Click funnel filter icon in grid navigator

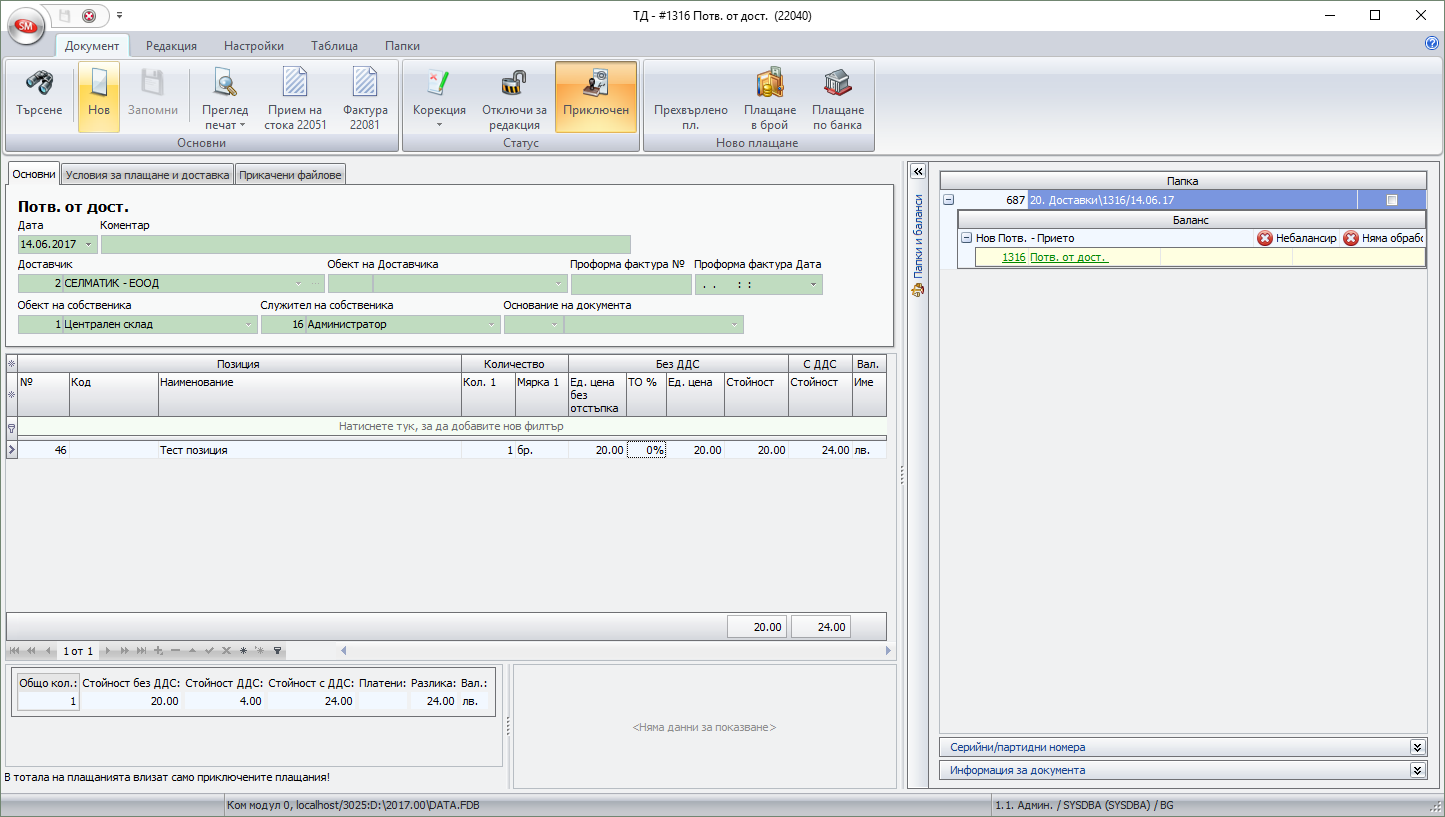[278, 651]
